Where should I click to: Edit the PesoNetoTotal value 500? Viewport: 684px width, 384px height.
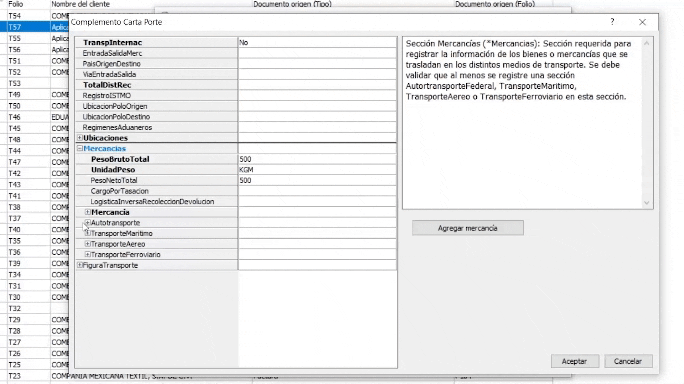tap(317, 180)
